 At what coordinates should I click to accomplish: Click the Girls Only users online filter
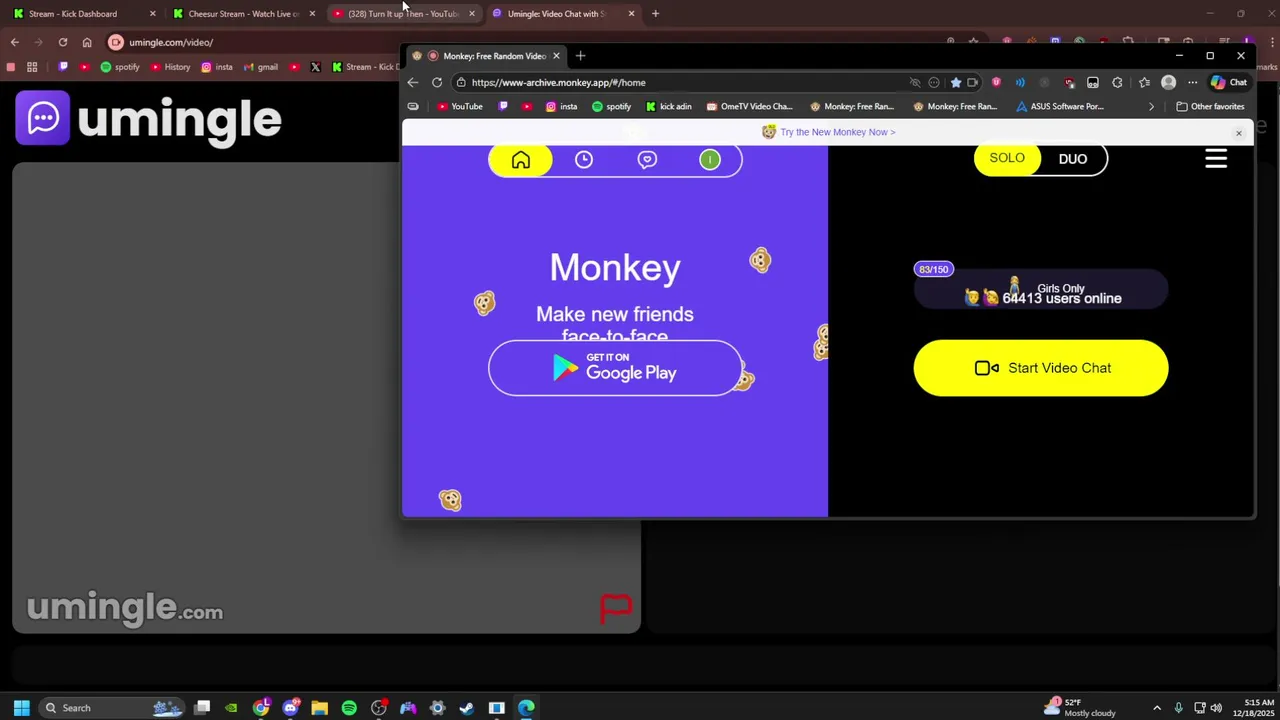pyautogui.click(x=1041, y=291)
